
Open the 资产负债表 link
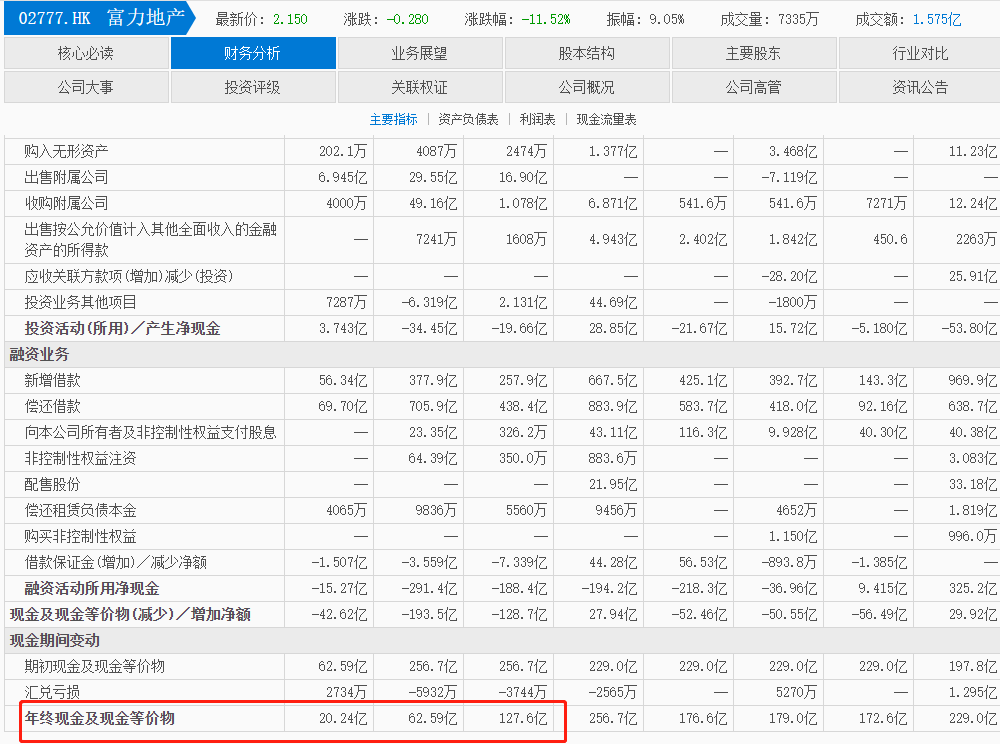click(468, 119)
